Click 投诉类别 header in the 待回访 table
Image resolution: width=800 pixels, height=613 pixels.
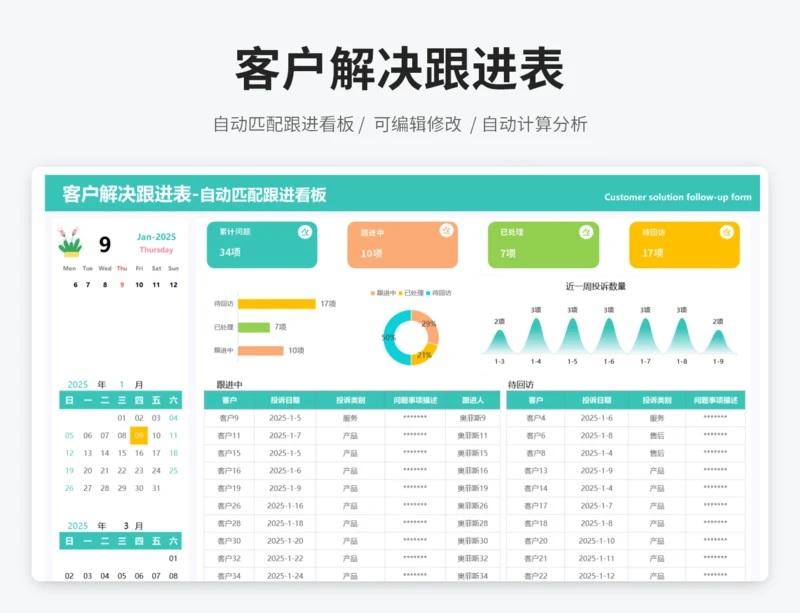(656, 400)
